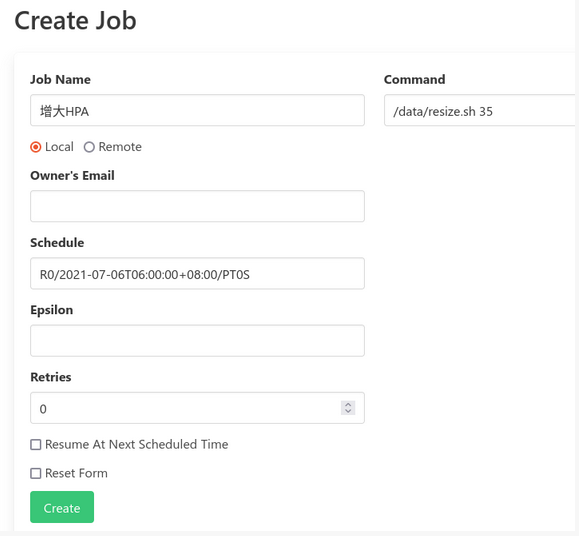Click the Retries label text
Screen dimensions: 579x536
[51, 377]
